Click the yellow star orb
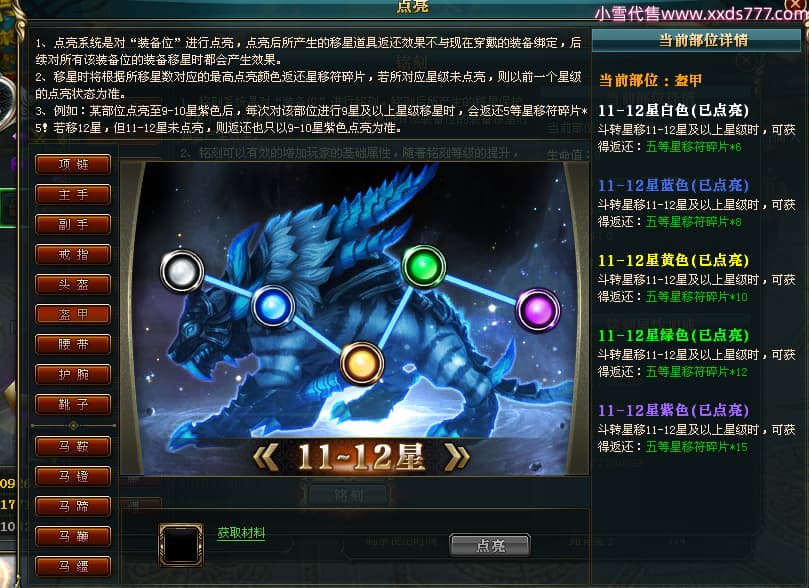This screenshot has height=588, width=809. (362, 363)
